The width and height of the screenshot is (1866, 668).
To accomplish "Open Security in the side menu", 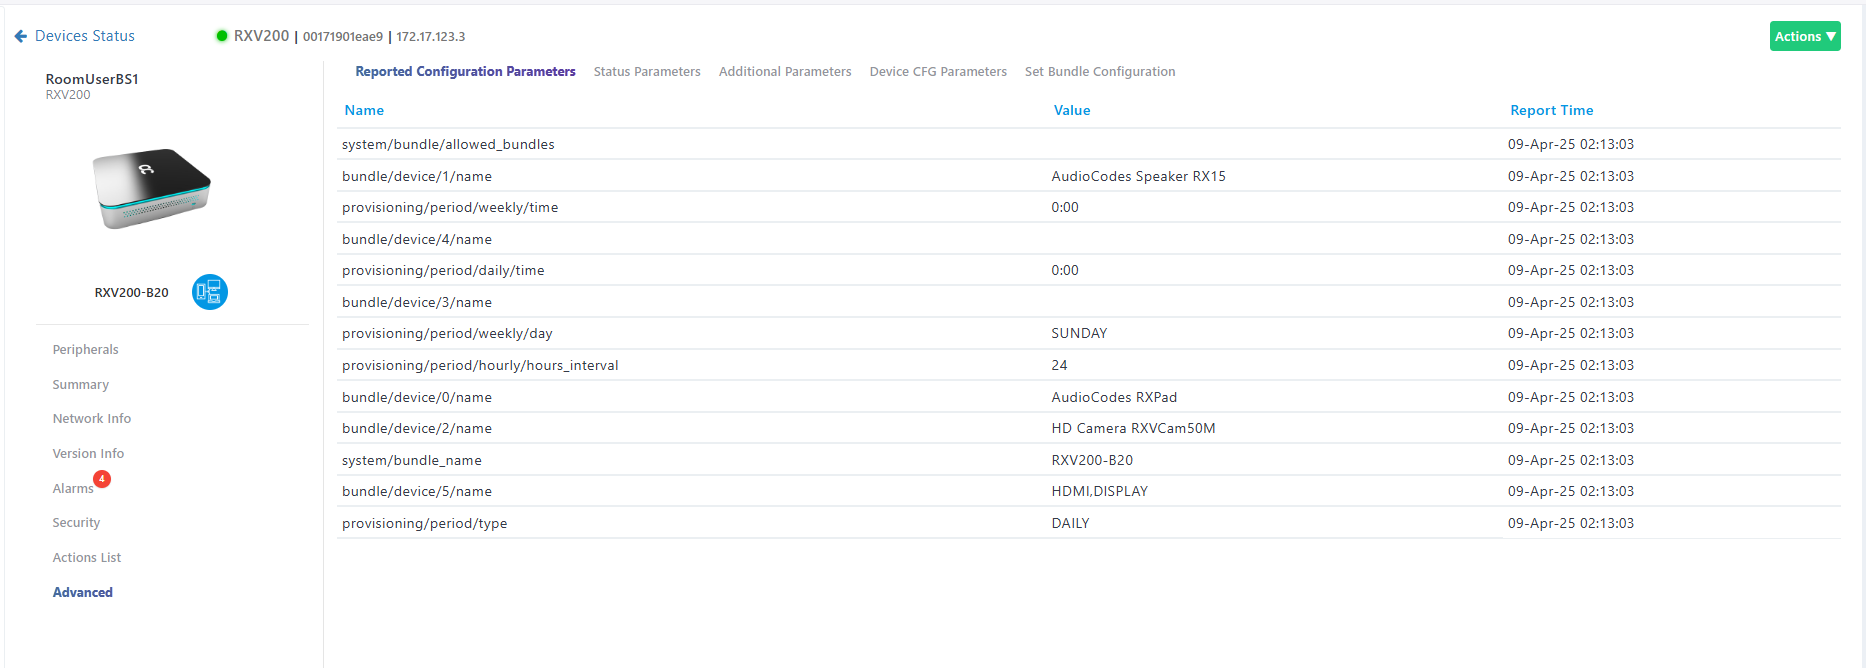I will [76, 523].
